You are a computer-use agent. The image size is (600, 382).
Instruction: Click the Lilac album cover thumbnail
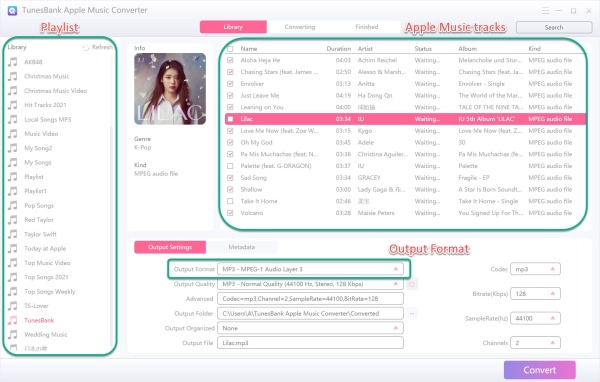point(170,89)
